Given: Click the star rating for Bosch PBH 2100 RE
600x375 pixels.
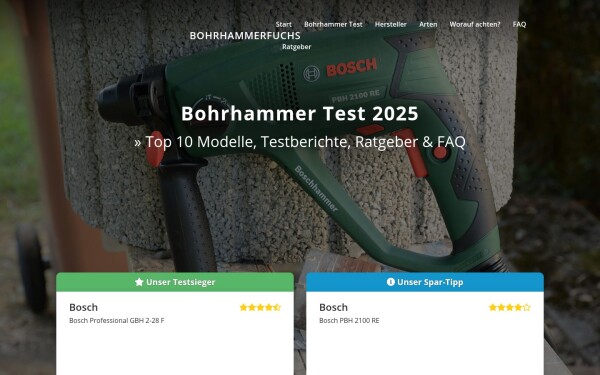Looking at the screenshot, I should (x=510, y=307).
